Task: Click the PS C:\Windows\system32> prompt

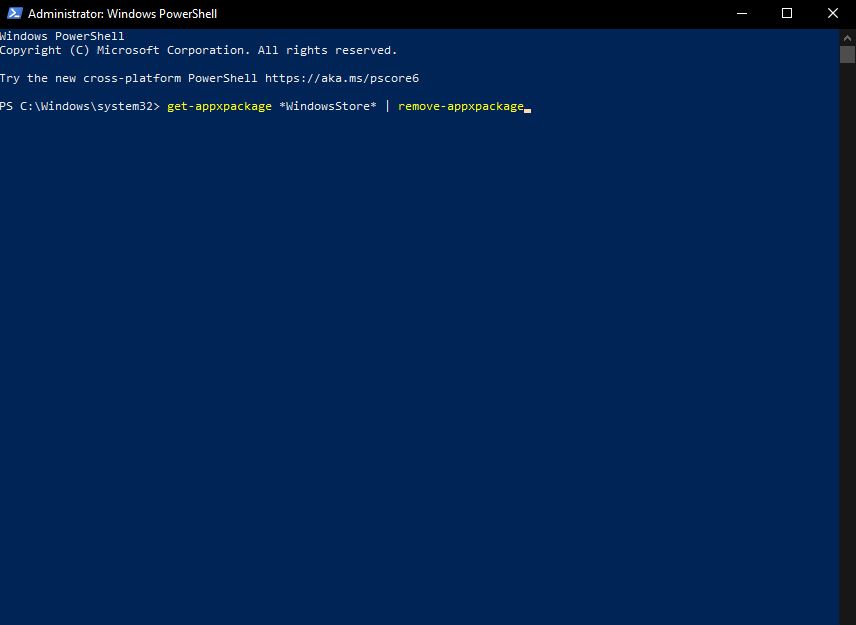Action: [80, 106]
